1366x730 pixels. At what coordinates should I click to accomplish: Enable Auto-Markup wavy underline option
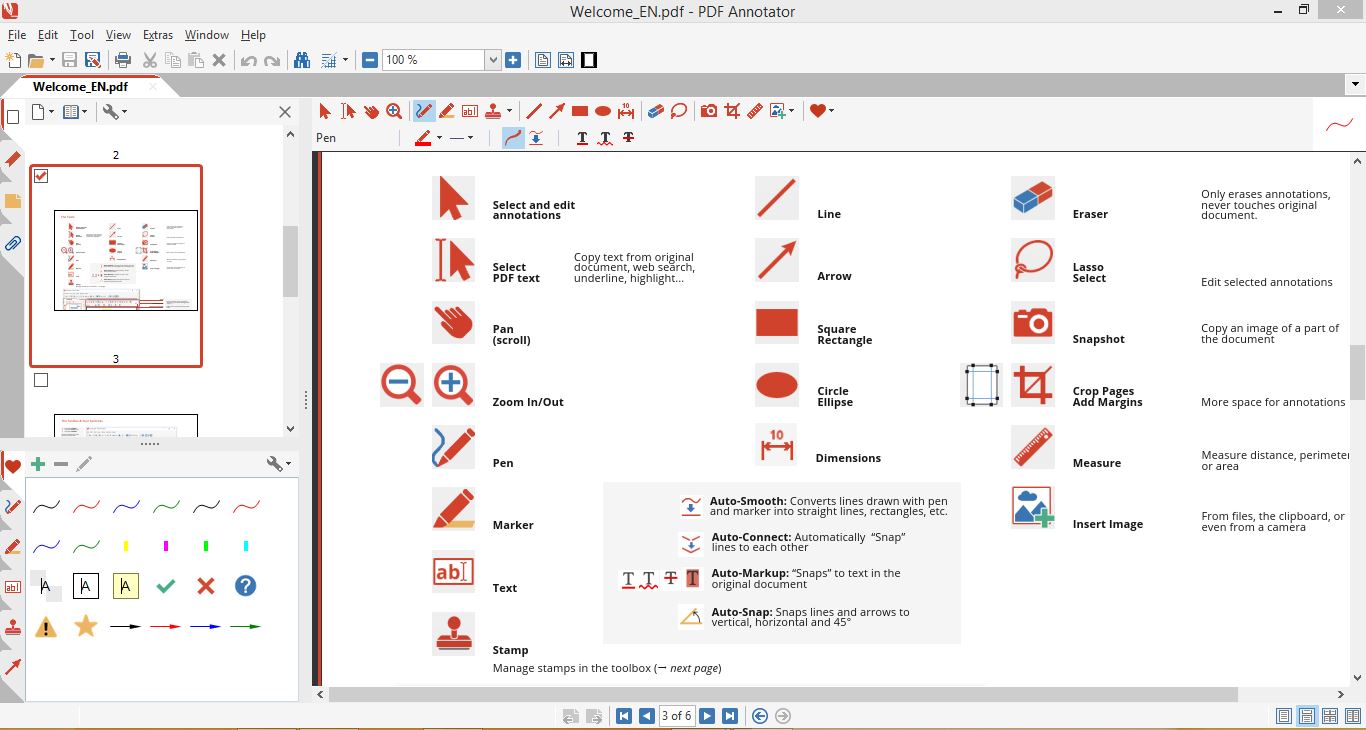(x=605, y=138)
